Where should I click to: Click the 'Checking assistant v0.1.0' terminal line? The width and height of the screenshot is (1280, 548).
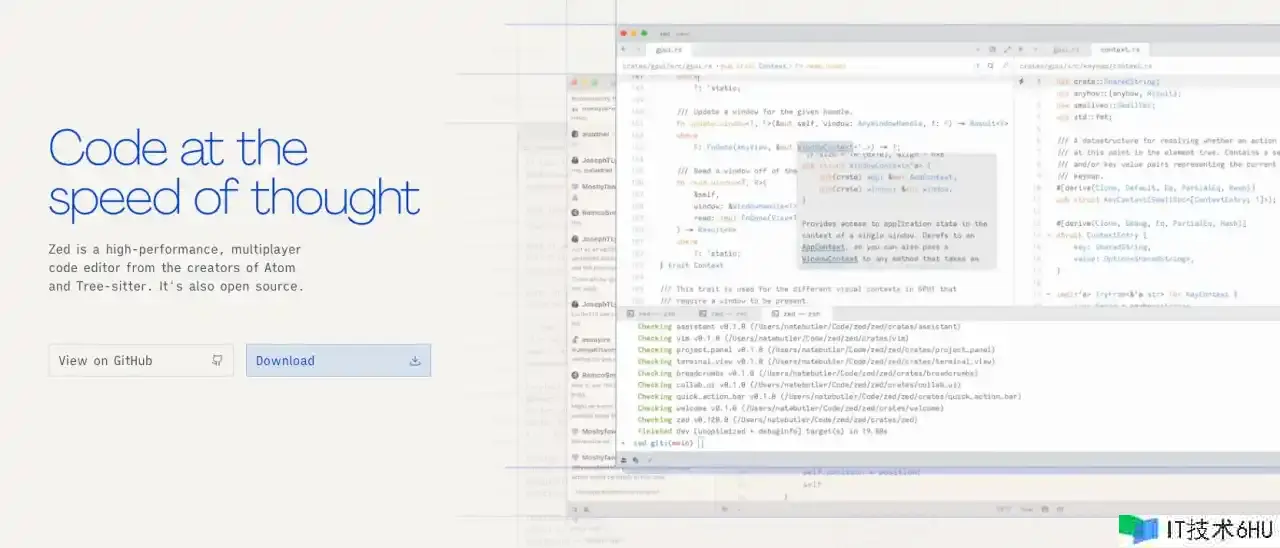[799, 326]
